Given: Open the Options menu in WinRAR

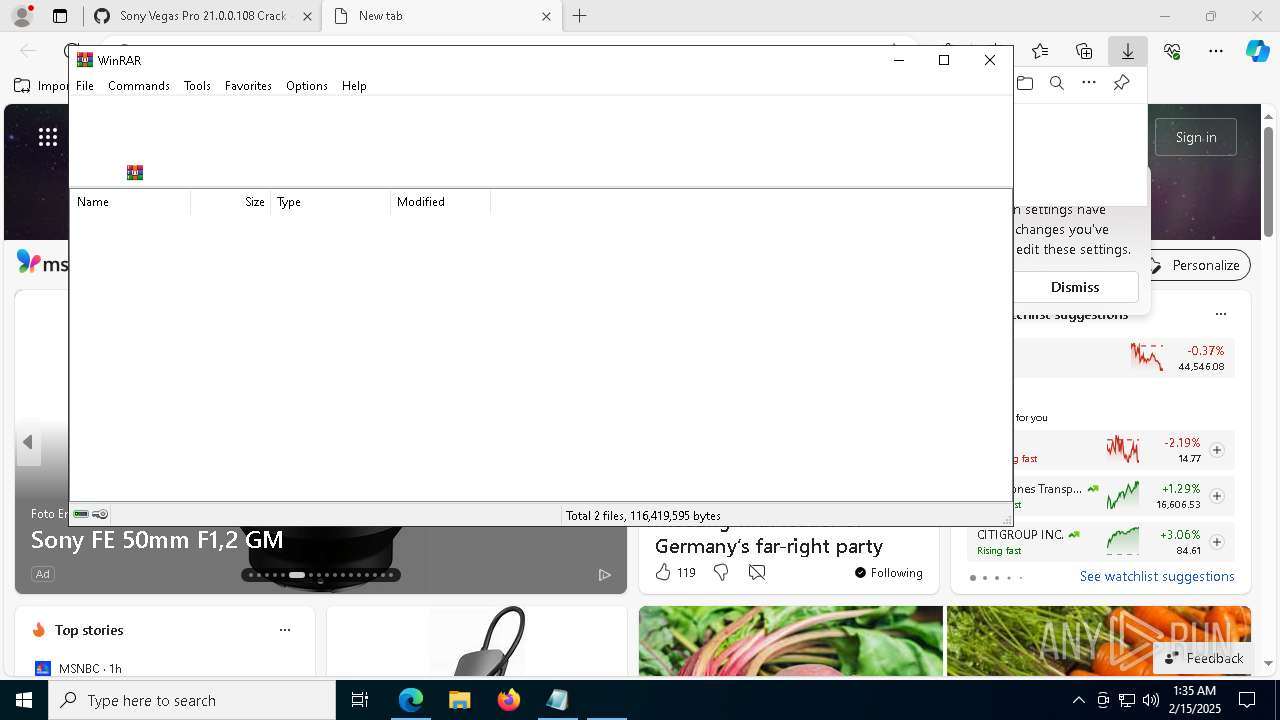Looking at the screenshot, I should [307, 86].
